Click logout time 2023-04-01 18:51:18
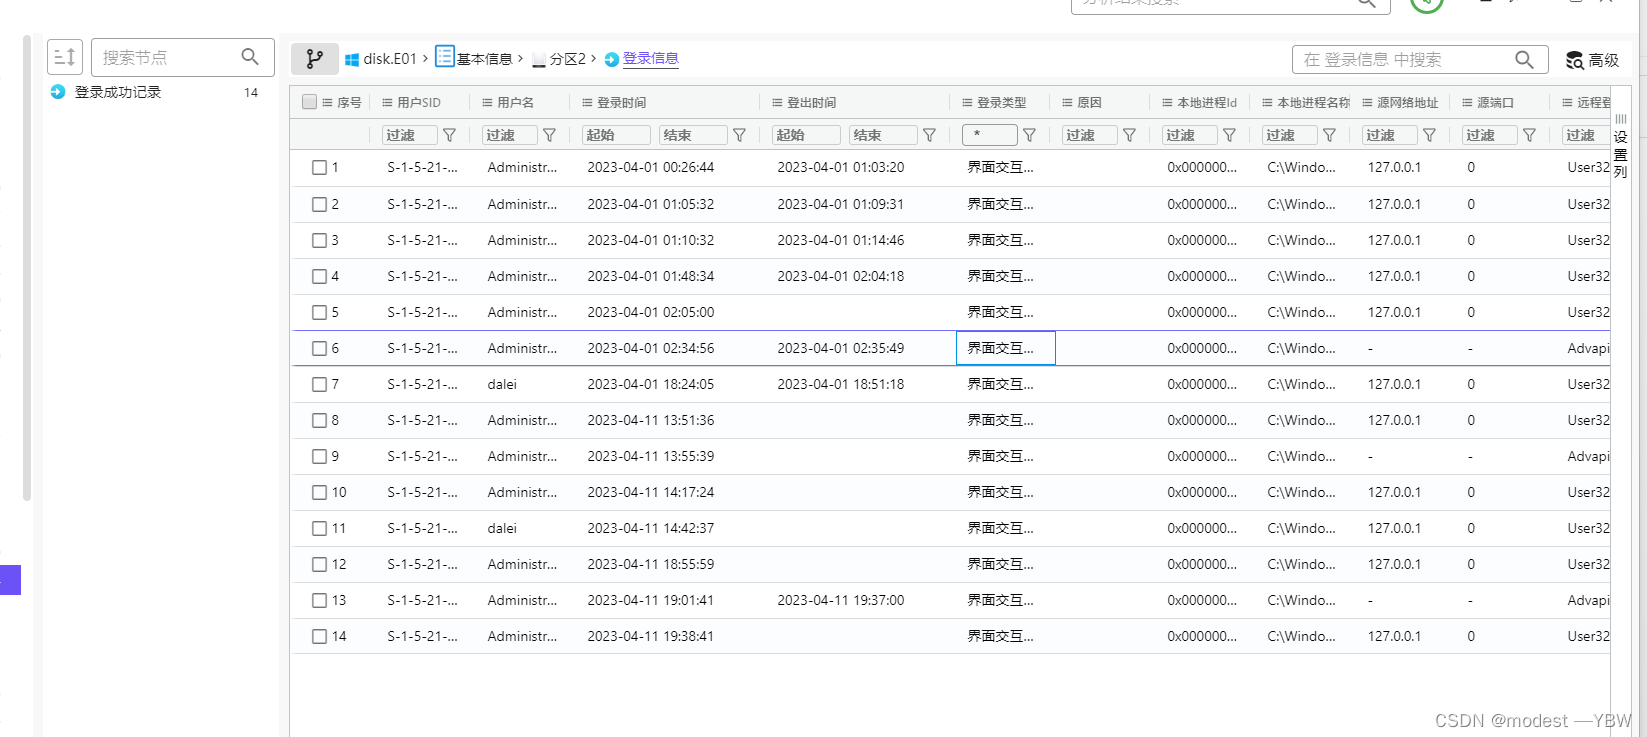This screenshot has height=737, width=1647. [x=841, y=384]
